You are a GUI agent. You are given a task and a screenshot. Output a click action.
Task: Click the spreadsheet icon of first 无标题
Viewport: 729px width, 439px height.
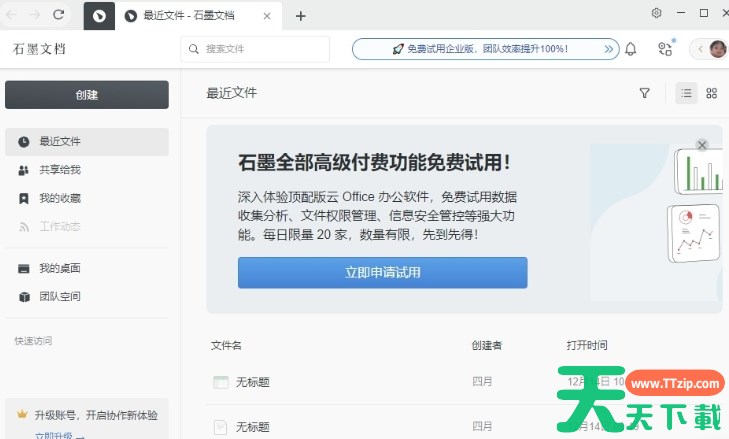(220, 382)
